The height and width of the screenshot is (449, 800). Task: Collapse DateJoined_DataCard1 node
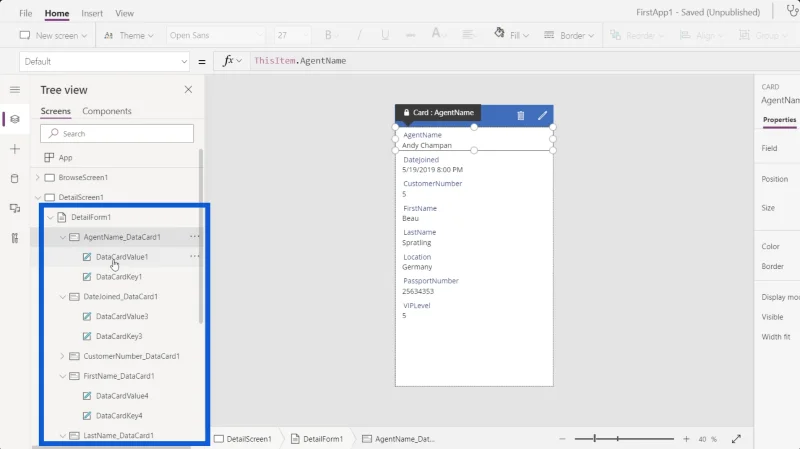[62, 297]
